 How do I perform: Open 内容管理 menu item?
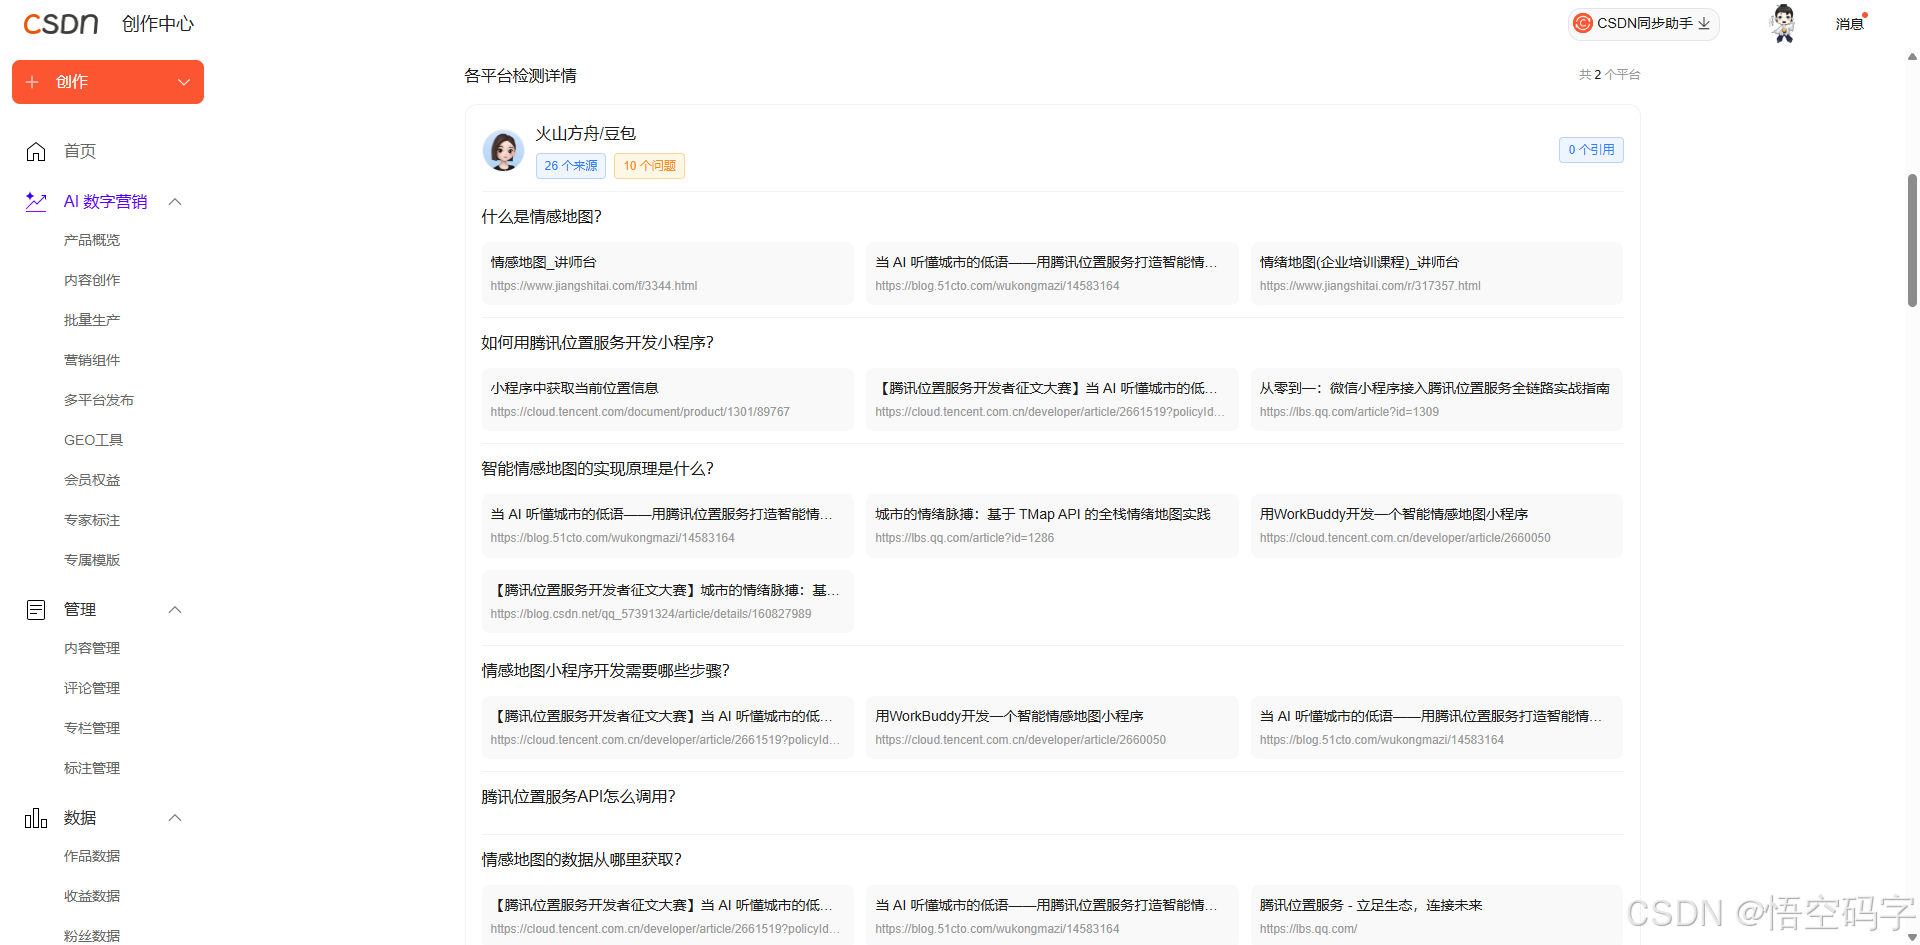point(92,648)
